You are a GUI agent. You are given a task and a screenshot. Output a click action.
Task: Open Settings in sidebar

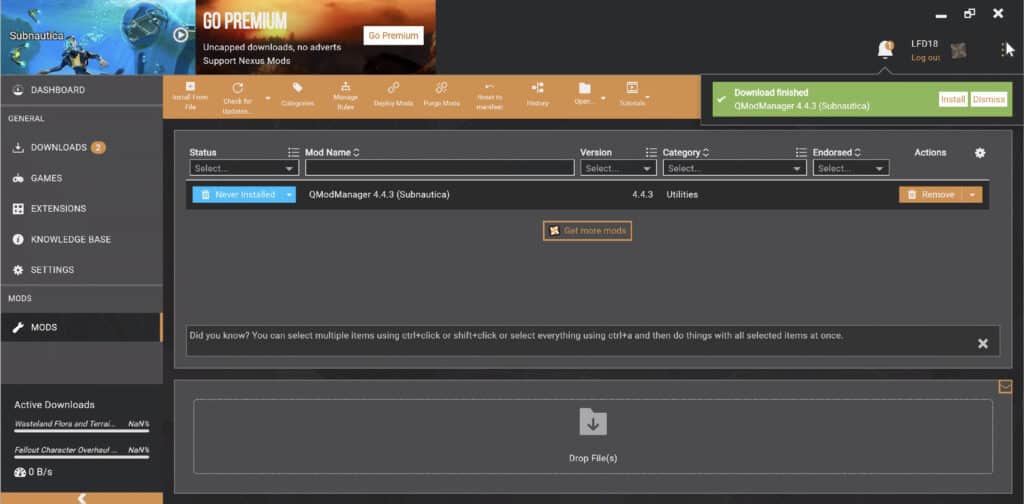click(82, 270)
